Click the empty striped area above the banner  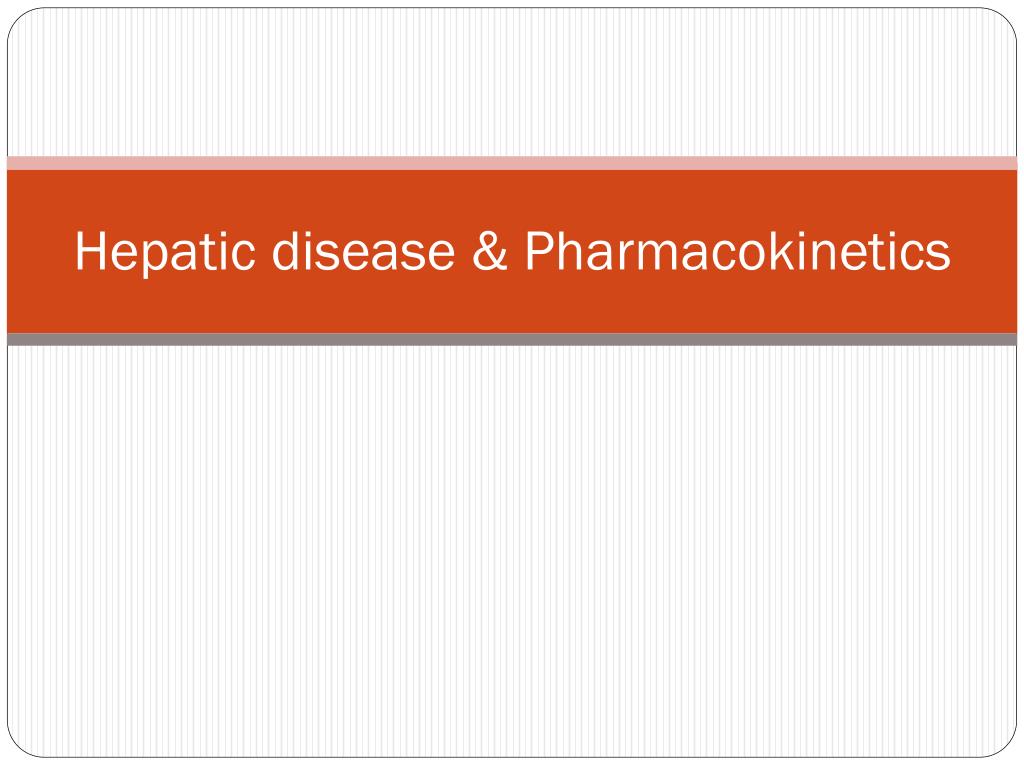(512, 82)
